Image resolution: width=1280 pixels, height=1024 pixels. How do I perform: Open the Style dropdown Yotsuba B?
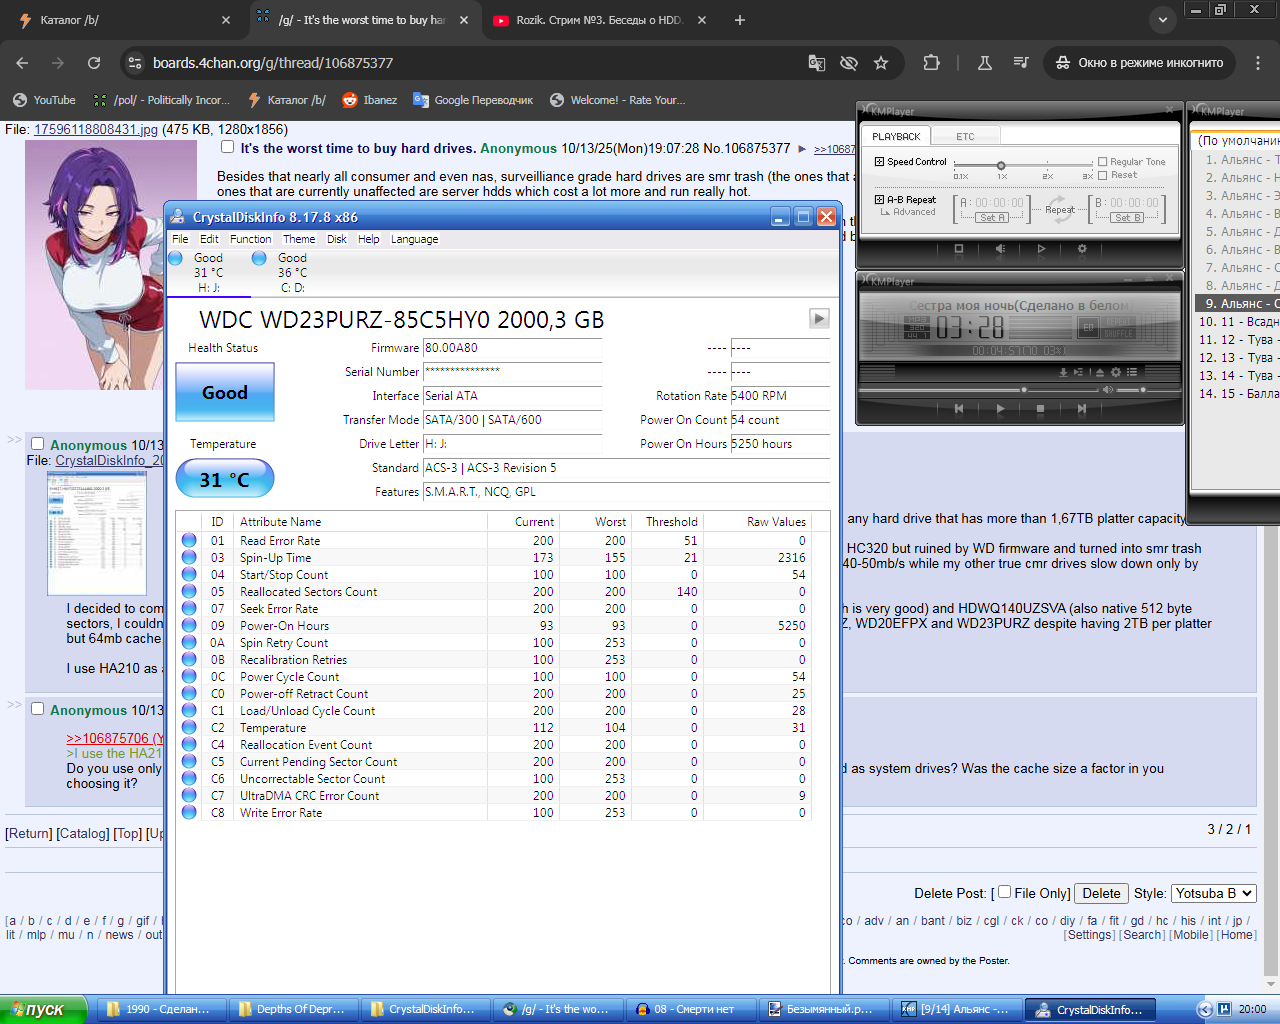(1213, 893)
